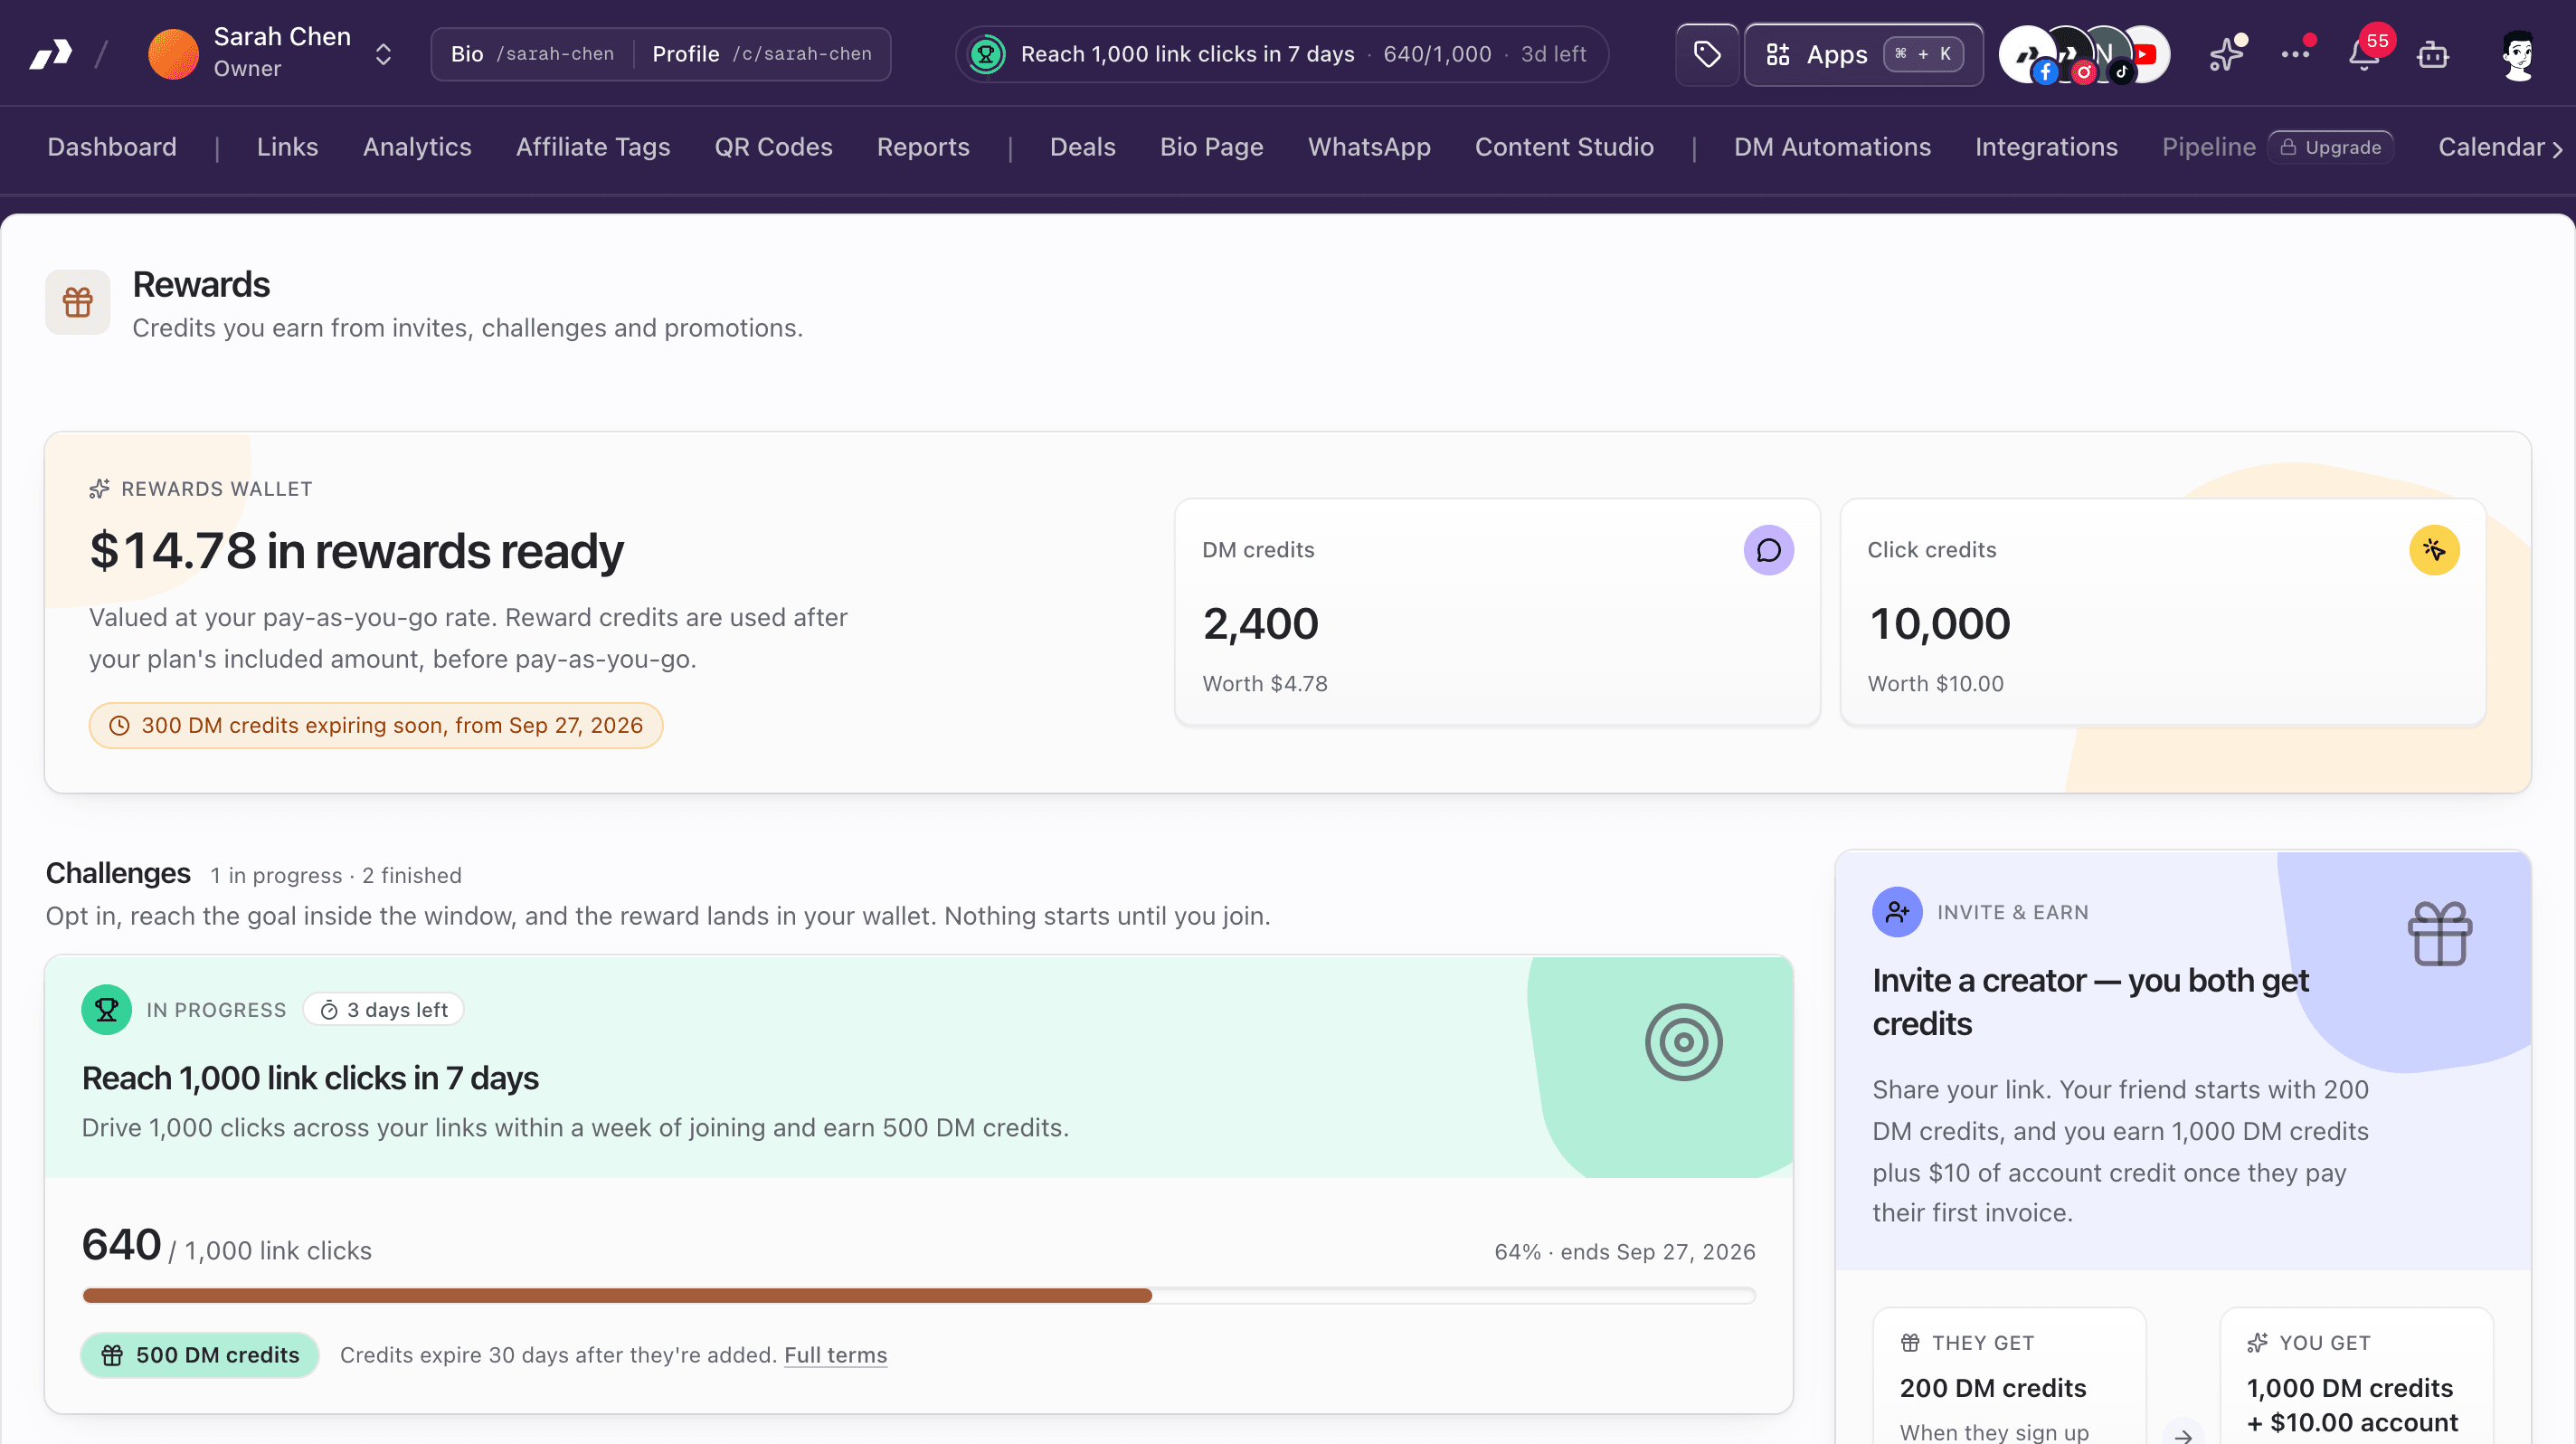
Task: Open the notifications bell with 55 badge
Action: pyautogui.click(x=2365, y=54)
